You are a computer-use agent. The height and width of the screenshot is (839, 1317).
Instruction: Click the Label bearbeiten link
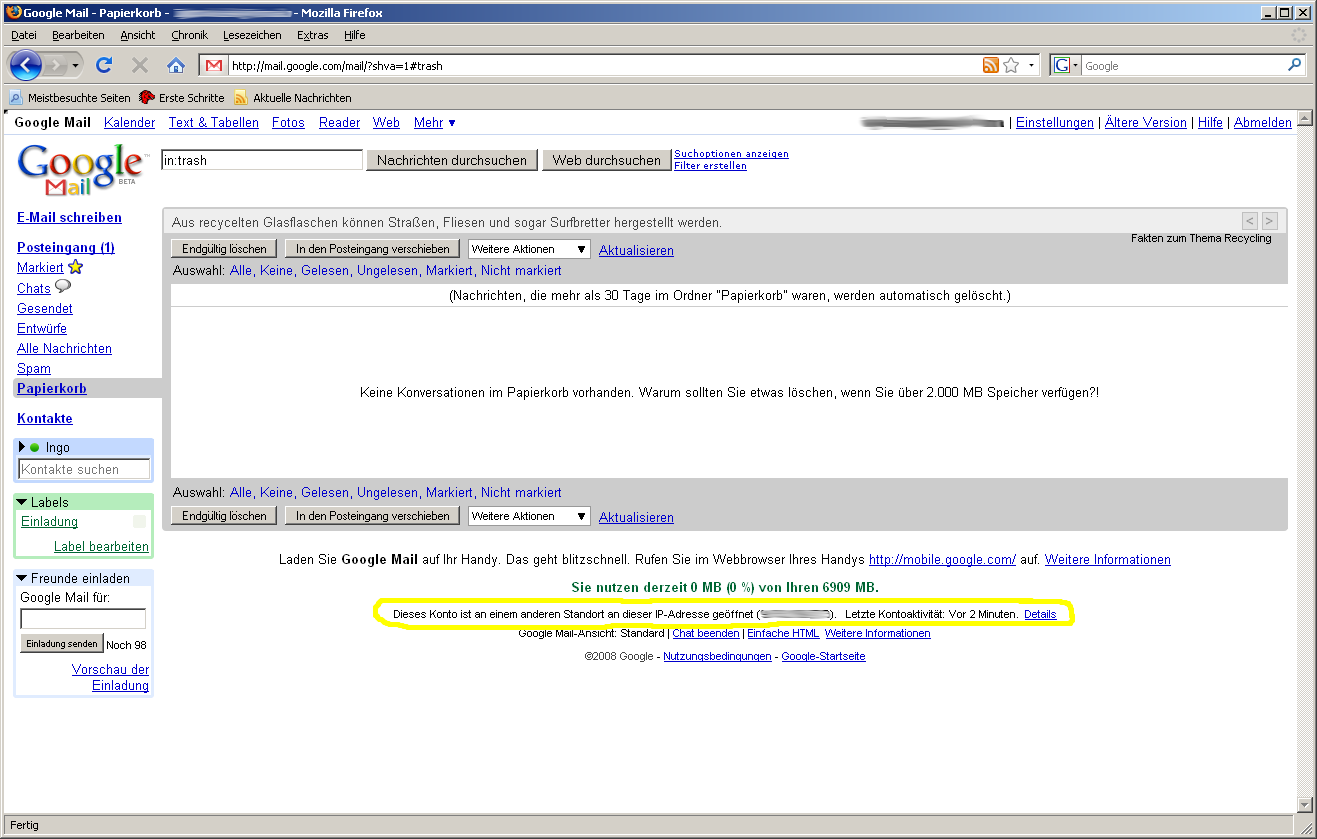point(101,547)
